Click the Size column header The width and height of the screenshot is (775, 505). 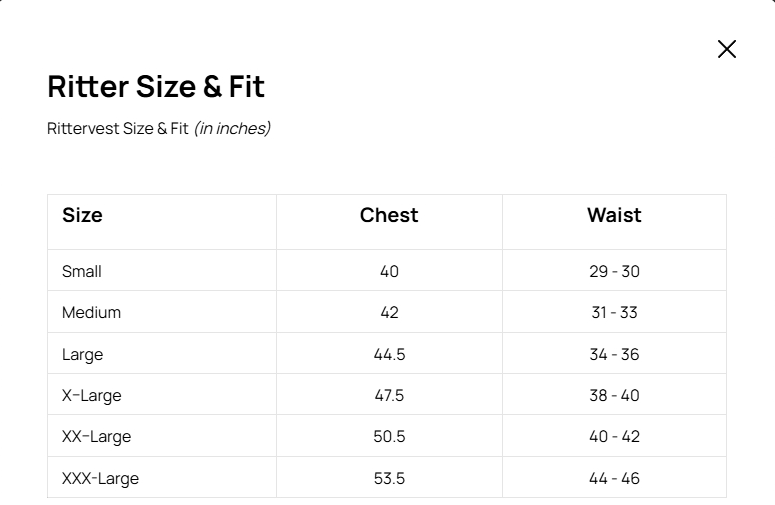(82, 215)
